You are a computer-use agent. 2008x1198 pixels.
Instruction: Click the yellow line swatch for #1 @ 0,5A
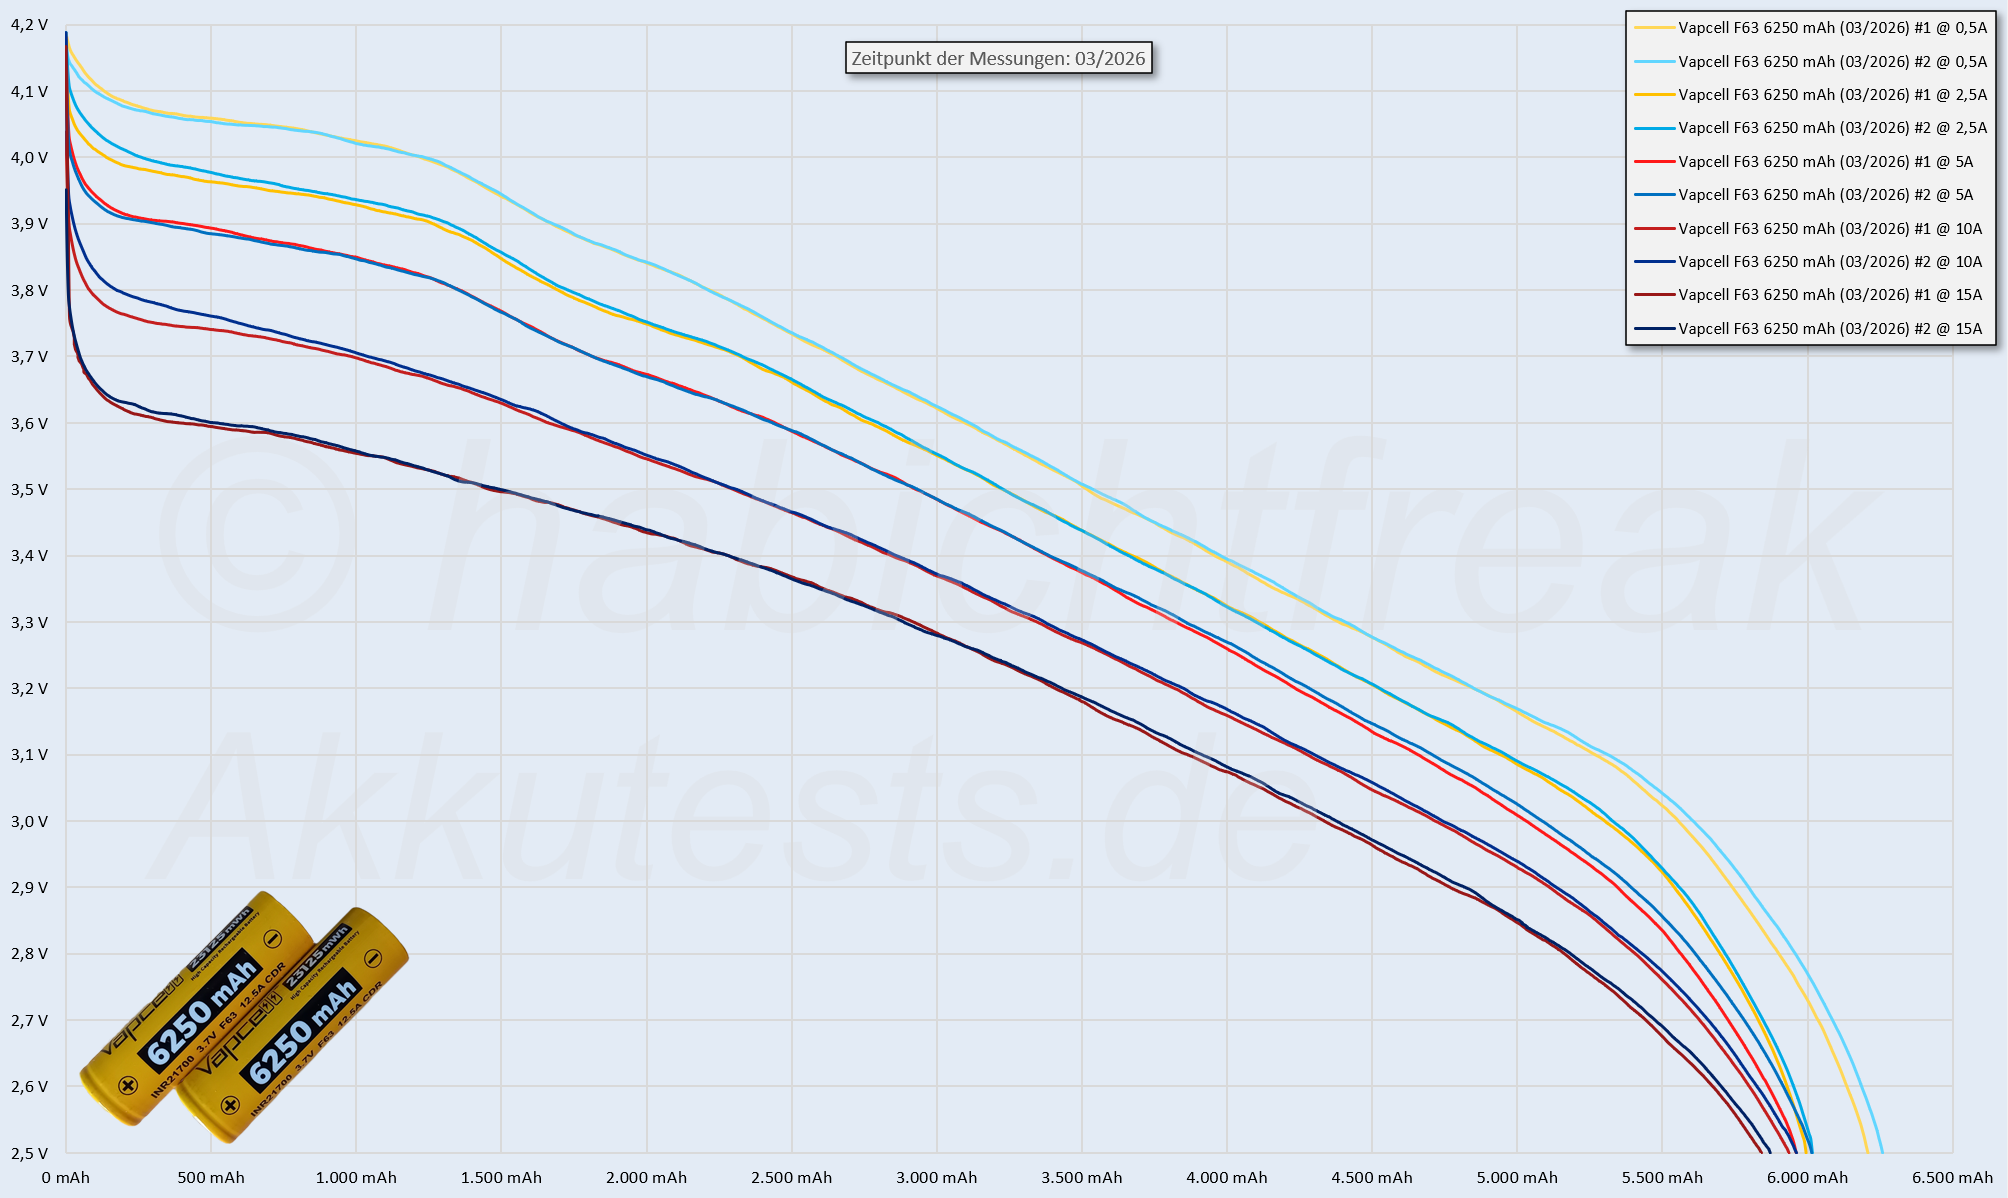pos(1654,28)
